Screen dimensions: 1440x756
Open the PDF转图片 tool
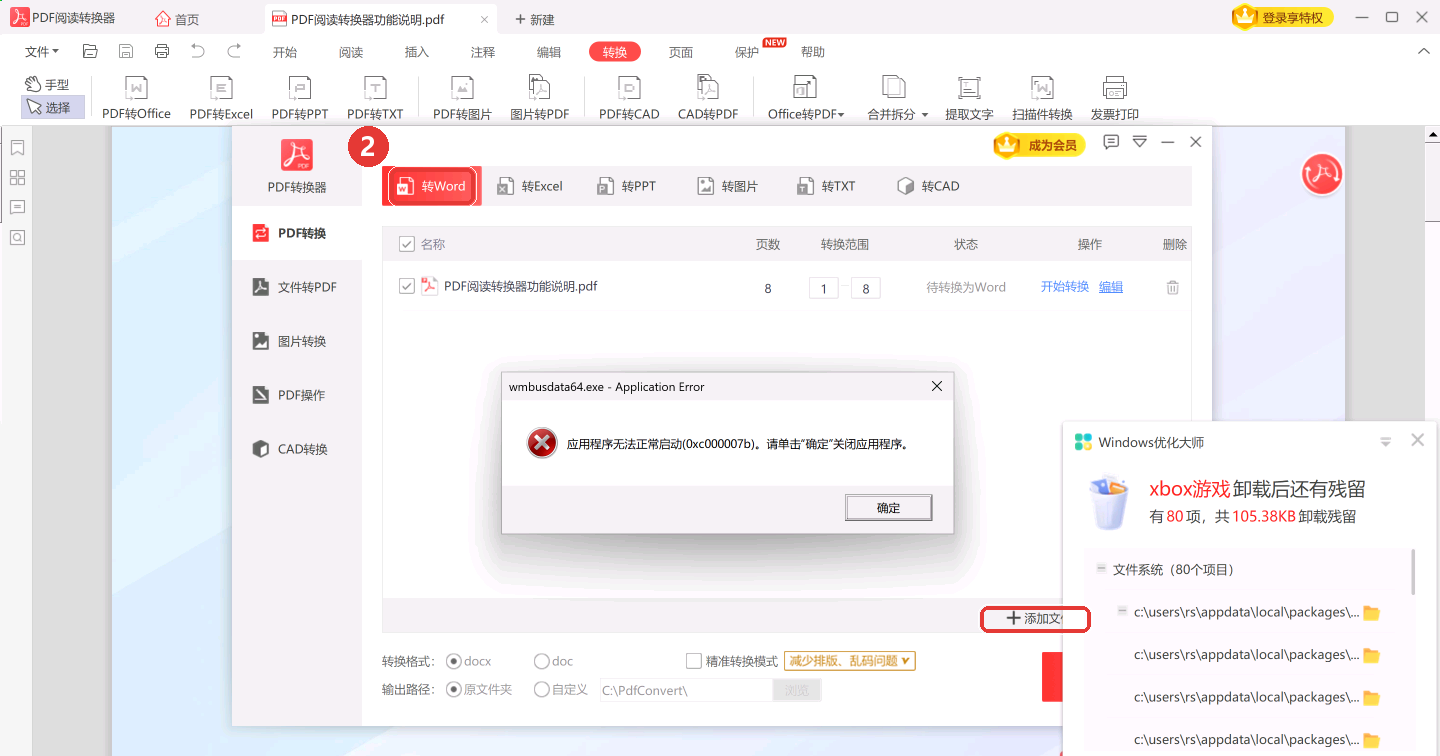pyautogui.click(x=462, y=98)
